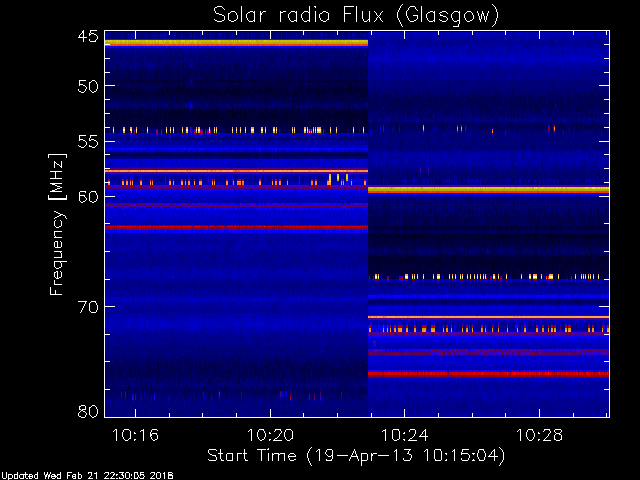Click the 80 frequency tick label
The width and height of the screenshot is (640, 480).
pyautogui.click(x=88, y=411)
